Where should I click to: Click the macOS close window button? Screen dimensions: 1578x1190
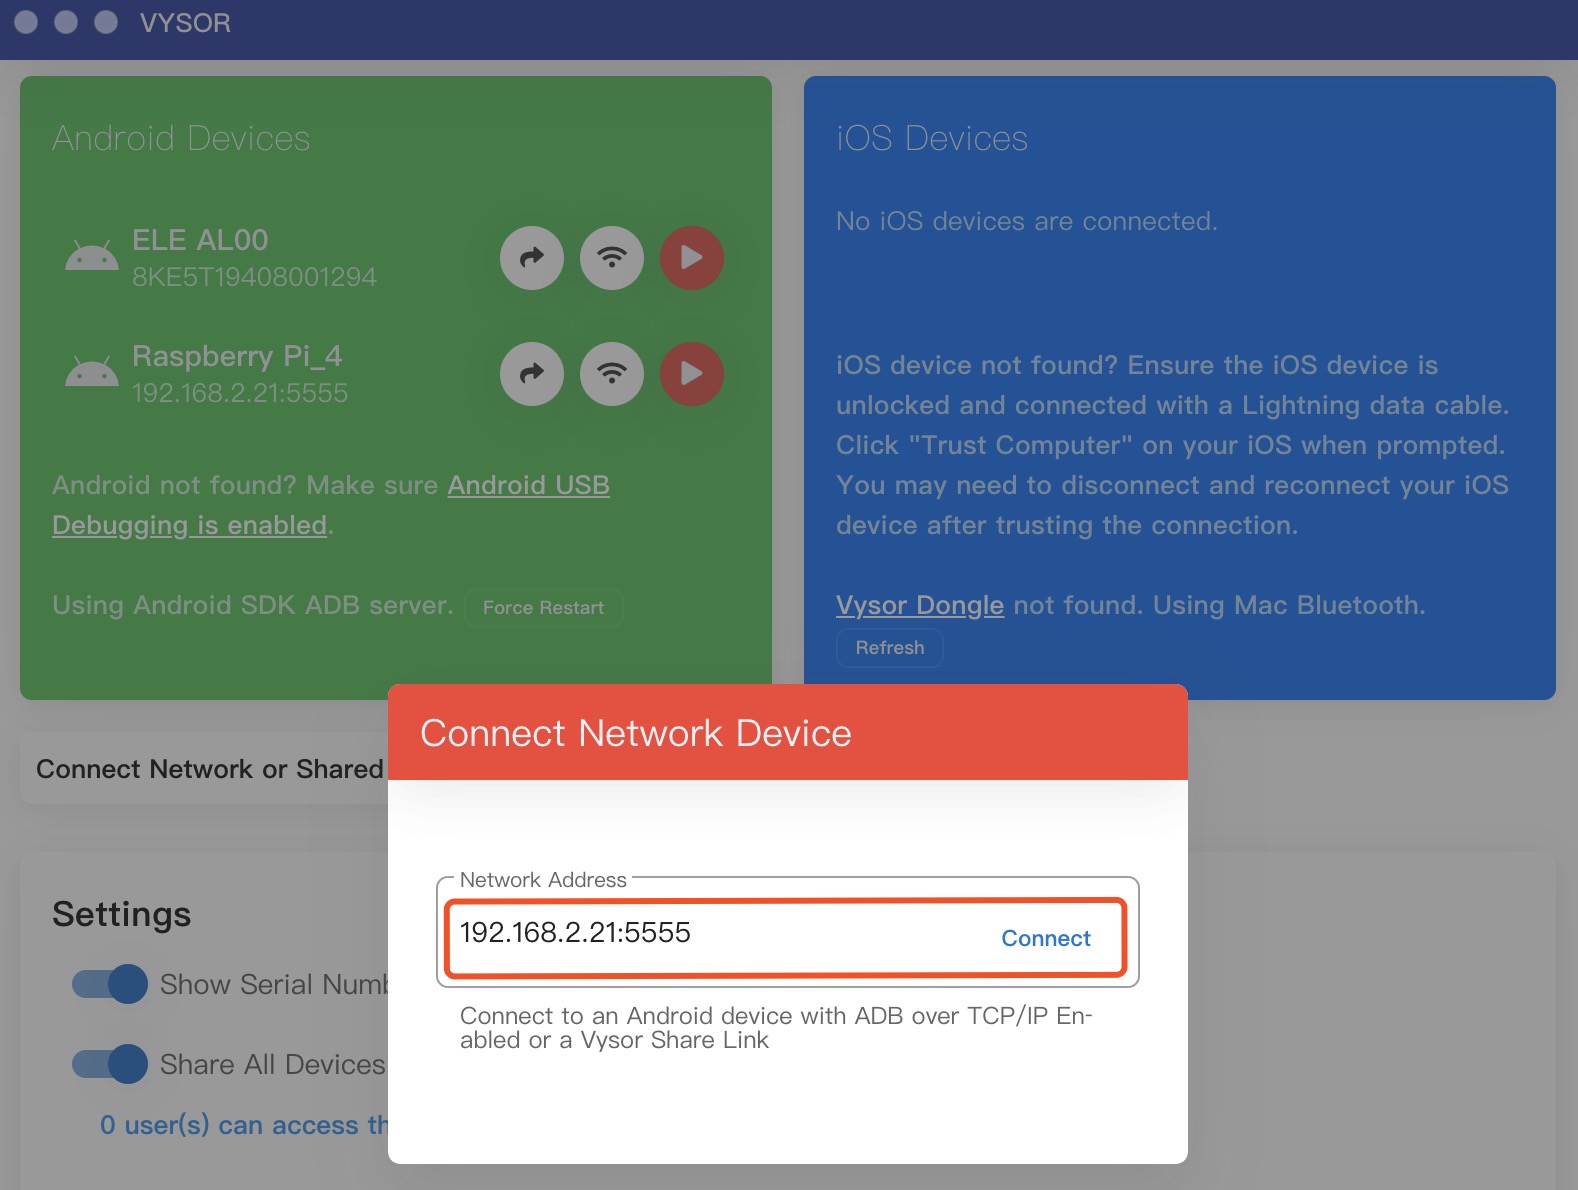pyautogui.click(x=27, y=22)
